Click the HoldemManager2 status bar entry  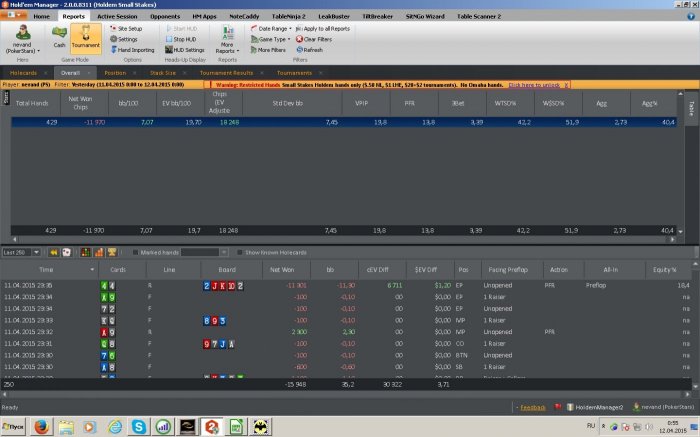[x=594, y=407]
